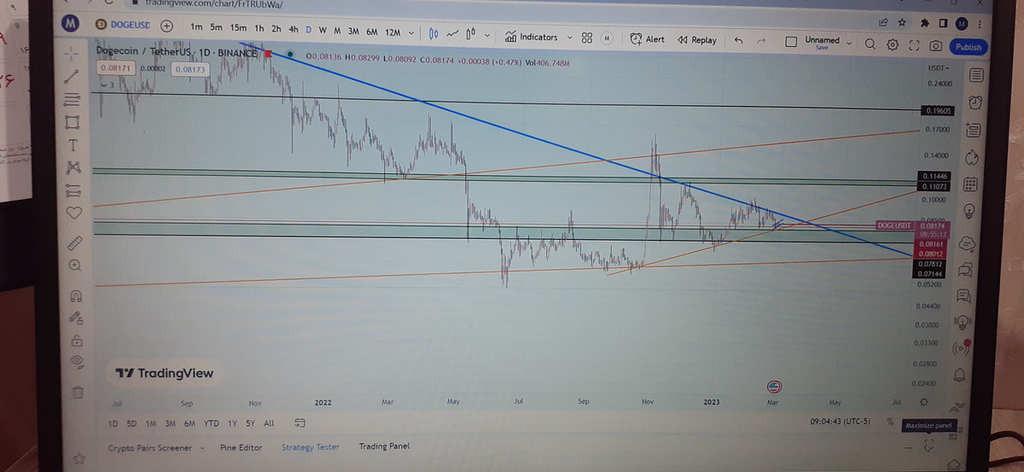Open the Strategy Tester tab

[x=310, y=447]
